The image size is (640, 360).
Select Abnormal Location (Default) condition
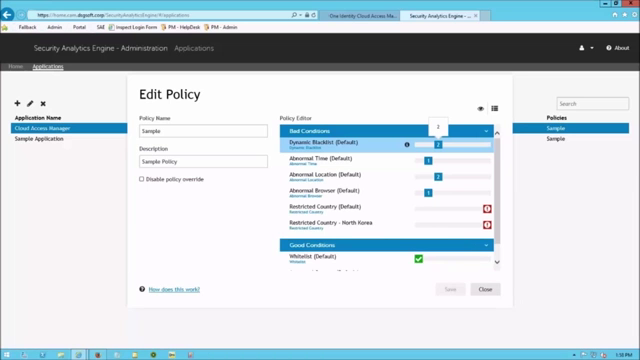click(x=325, y=175)
